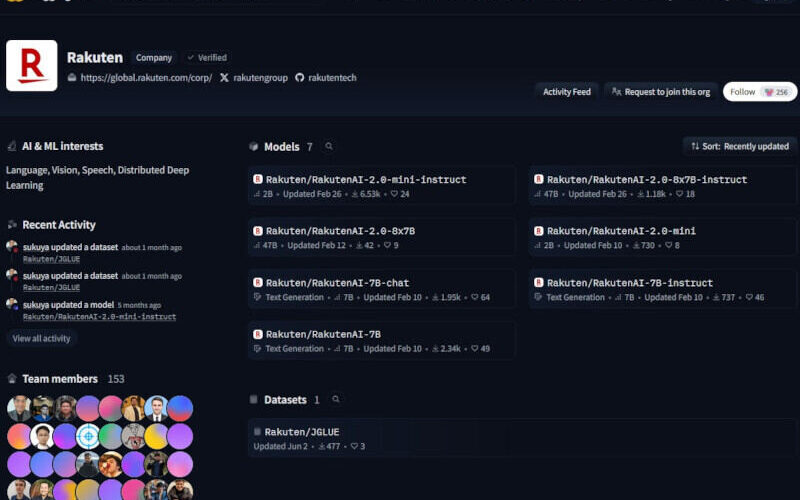The width and height of the screenshot is (800, 500).
Task: Click the heart icon on RakutenAI-7B-chat card
Action: 474,297
